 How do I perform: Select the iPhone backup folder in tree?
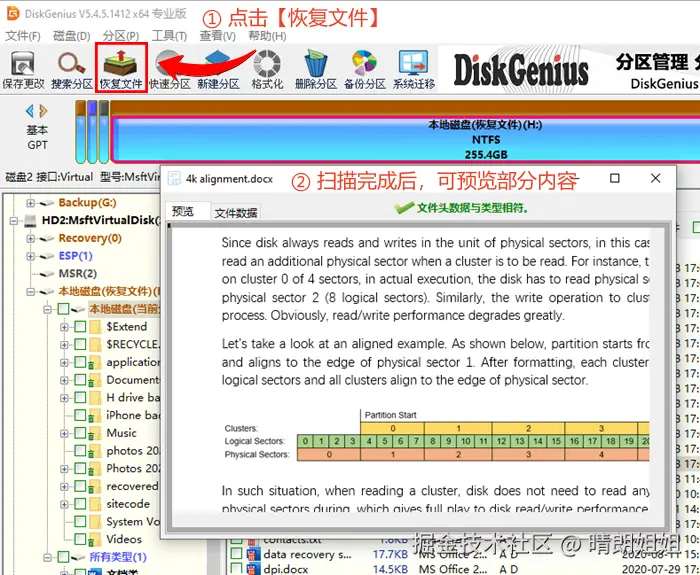(x=133, y=415)
